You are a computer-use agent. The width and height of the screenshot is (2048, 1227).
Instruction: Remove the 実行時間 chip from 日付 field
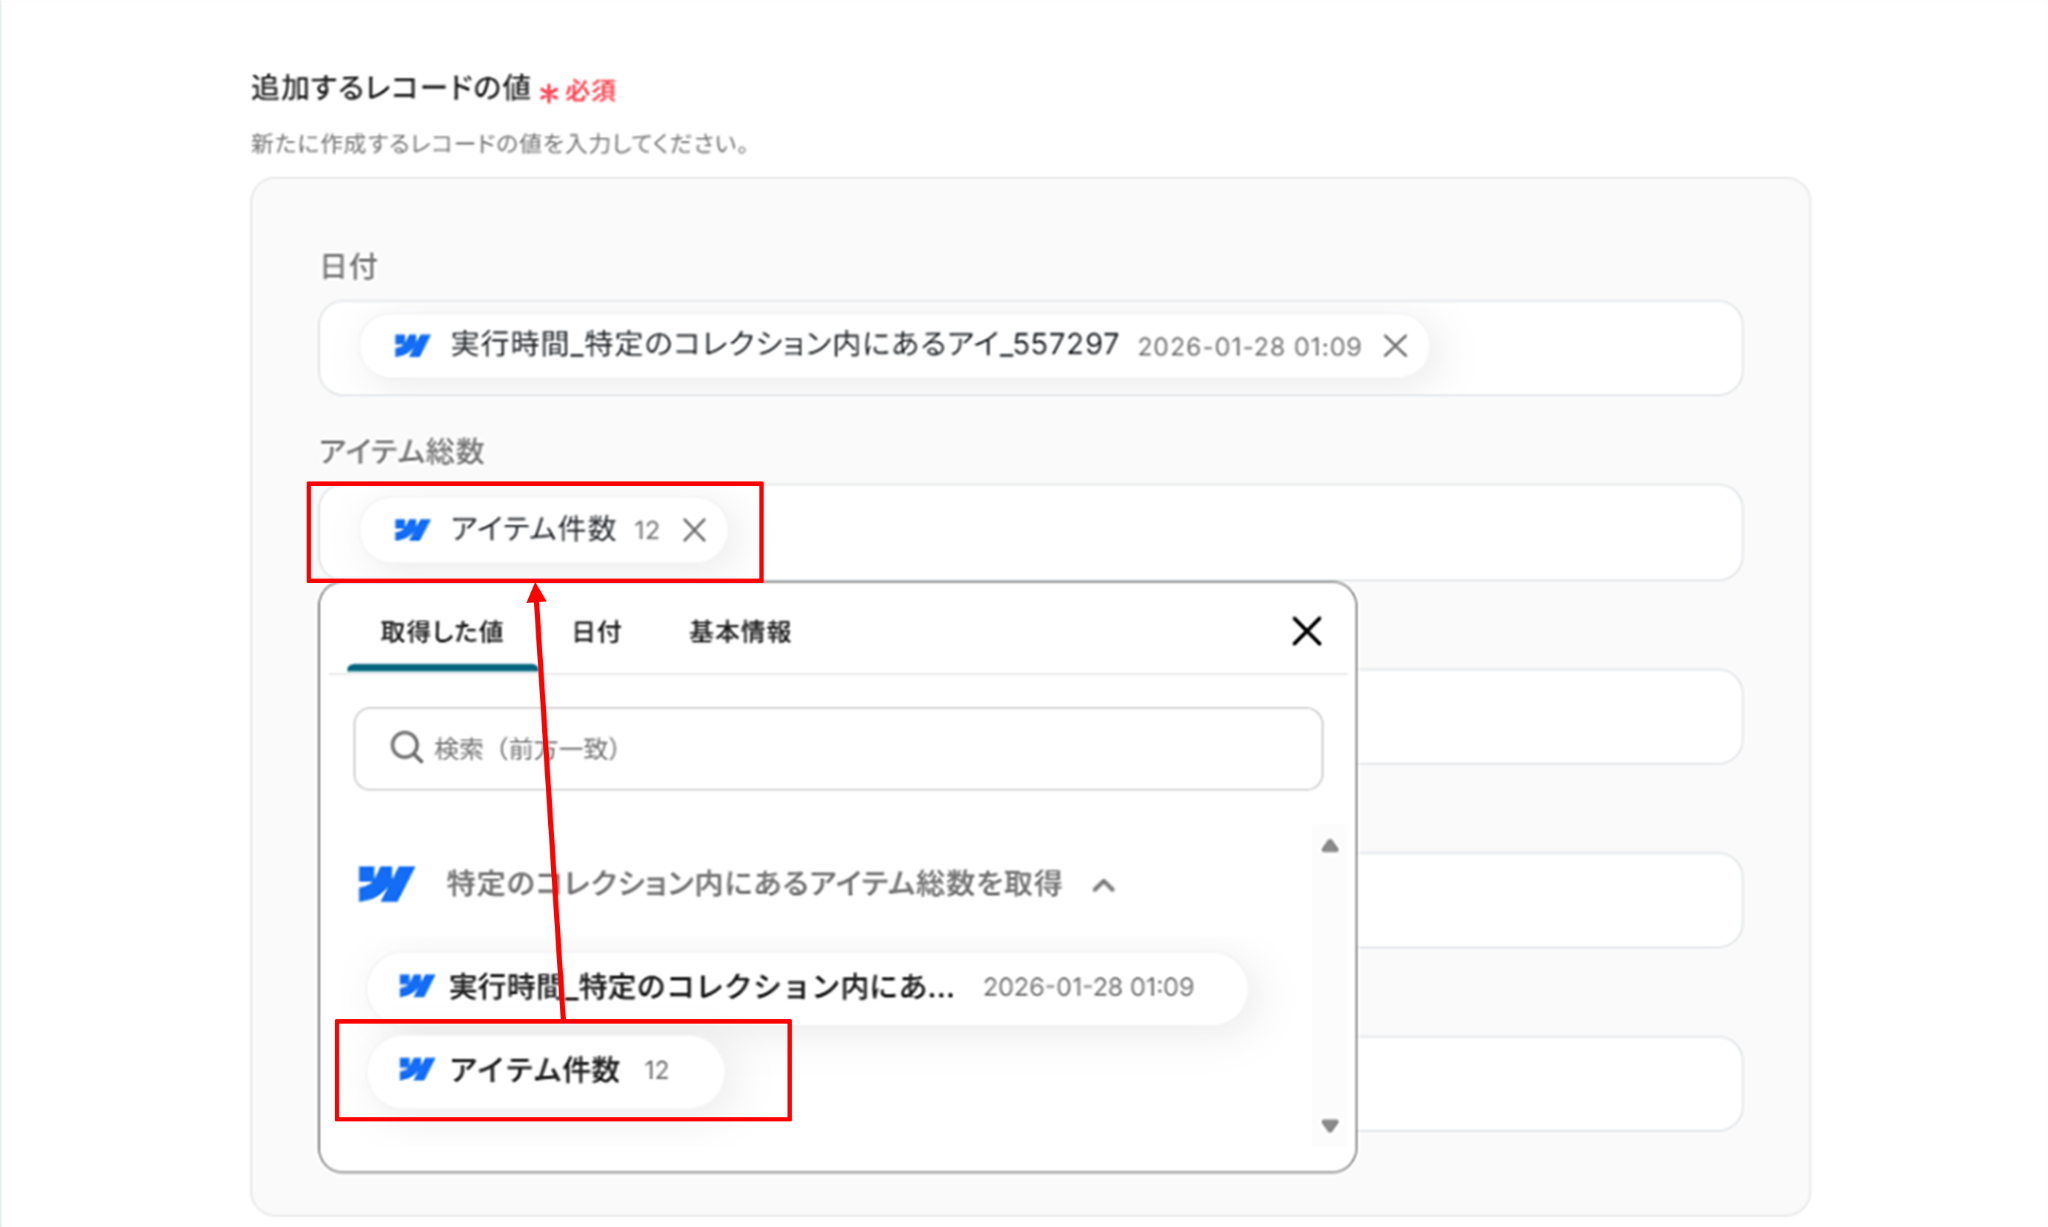1395,346
